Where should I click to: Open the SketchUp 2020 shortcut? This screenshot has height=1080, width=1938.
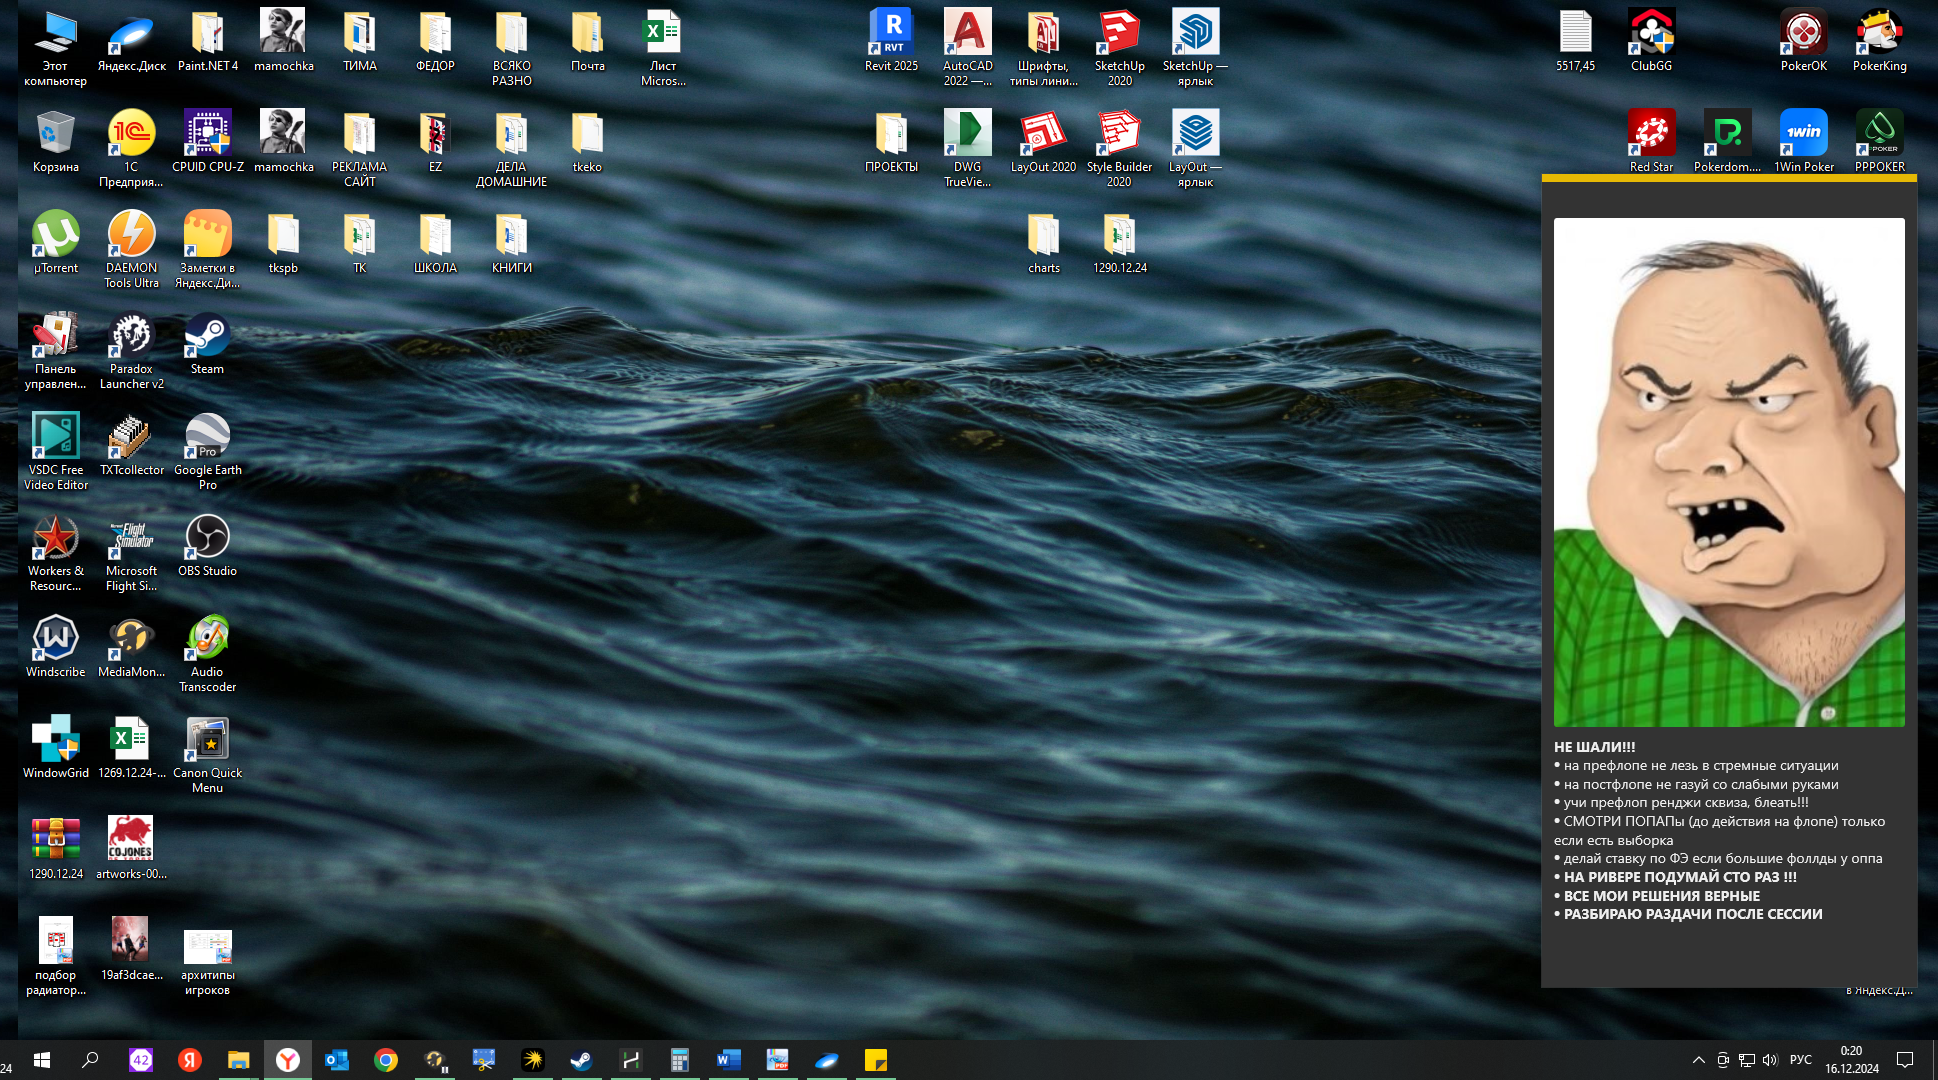[x=1119, y=48]
